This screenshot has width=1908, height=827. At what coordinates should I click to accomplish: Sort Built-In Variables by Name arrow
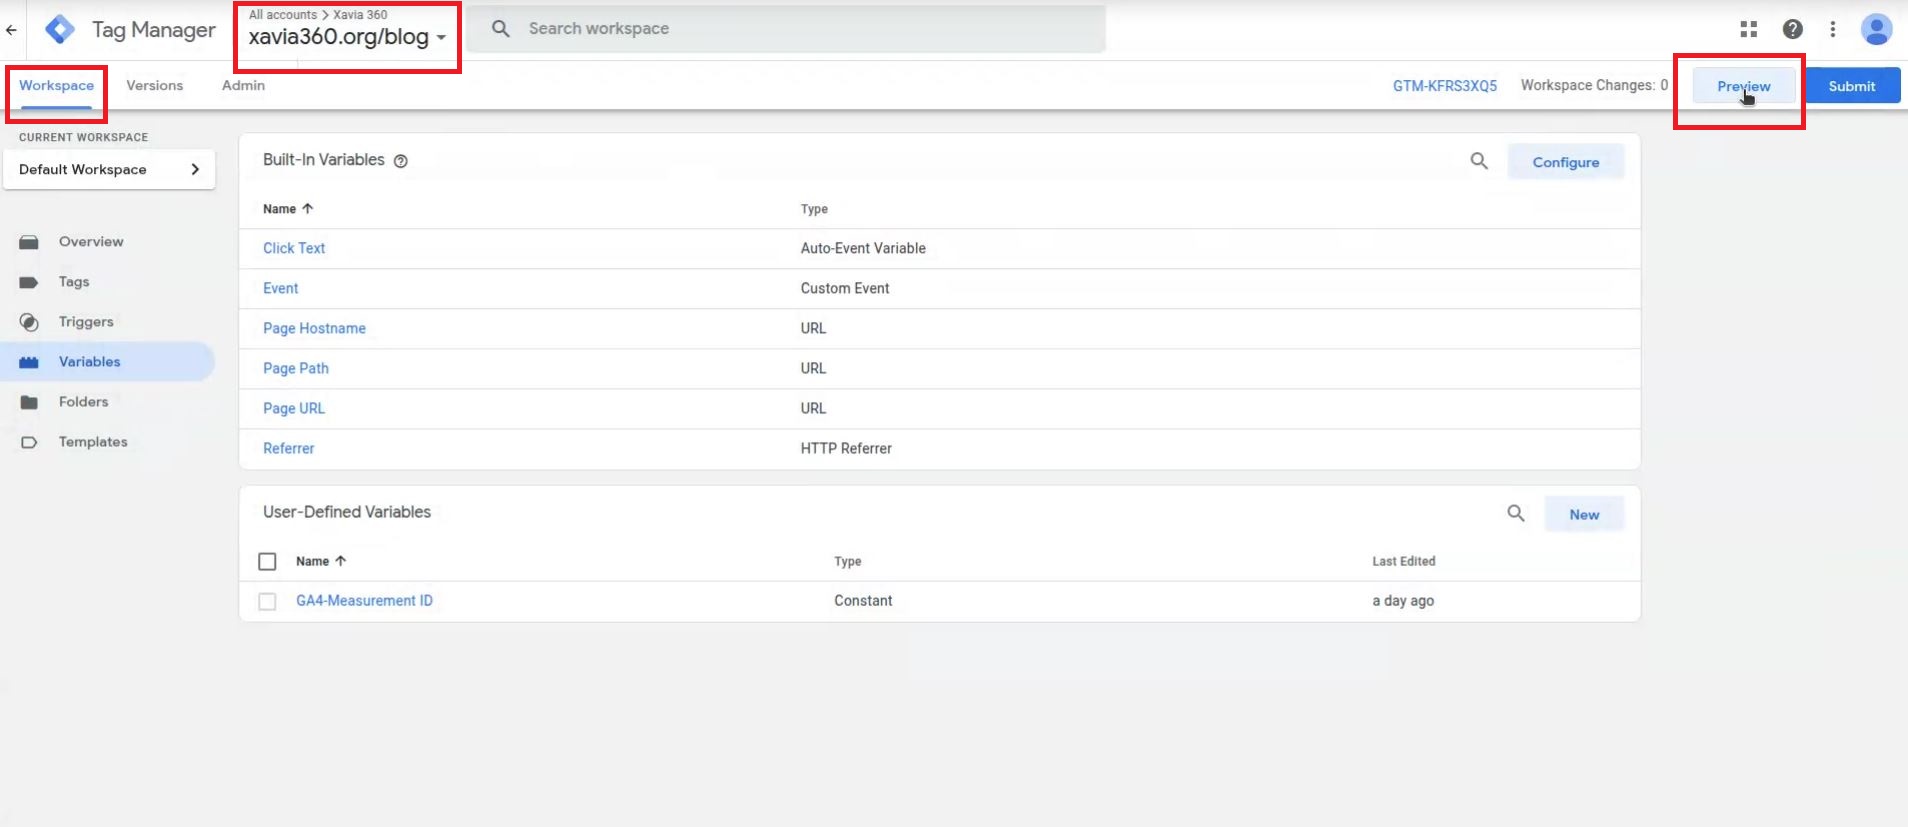[x=308, y=209]
